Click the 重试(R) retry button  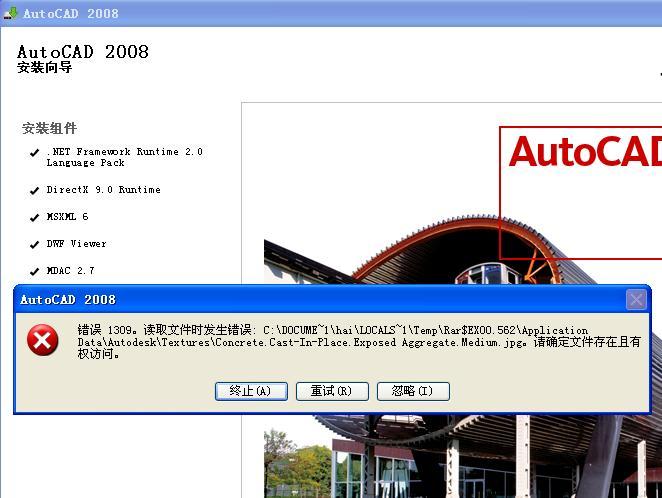point(332,391)
